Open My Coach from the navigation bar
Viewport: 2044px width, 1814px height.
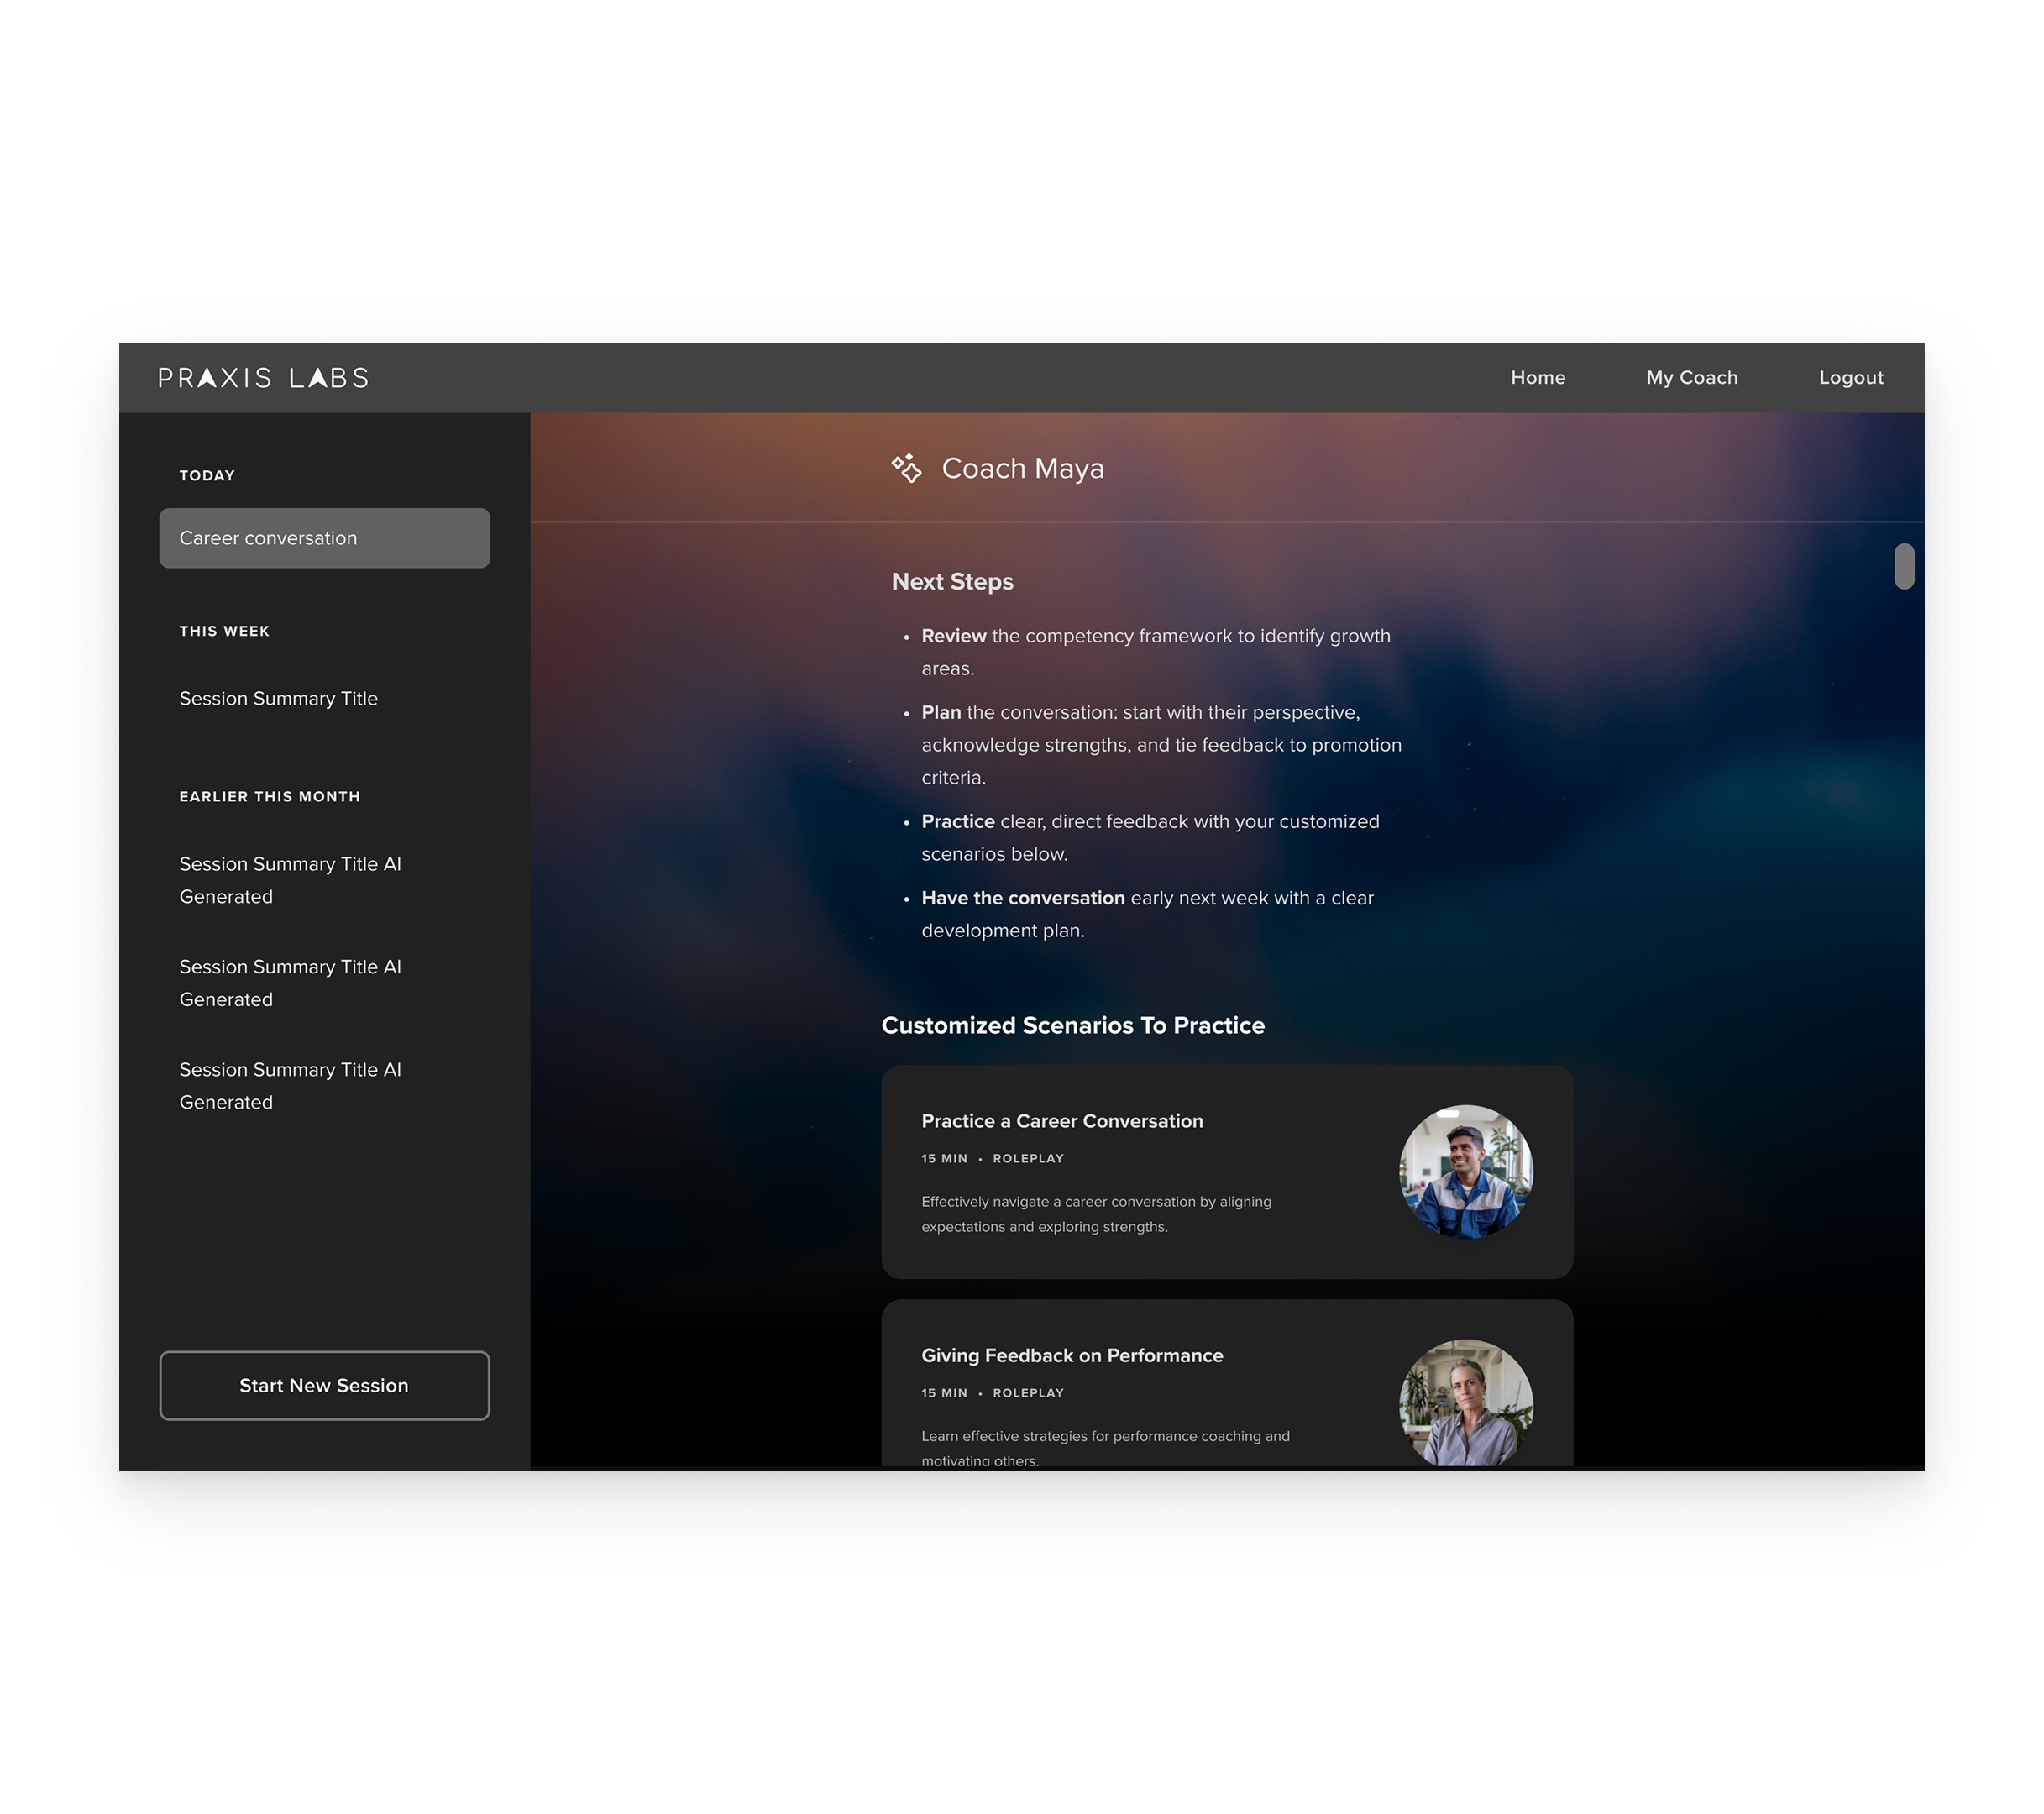pyautogui.click(x=1691, y=378)
